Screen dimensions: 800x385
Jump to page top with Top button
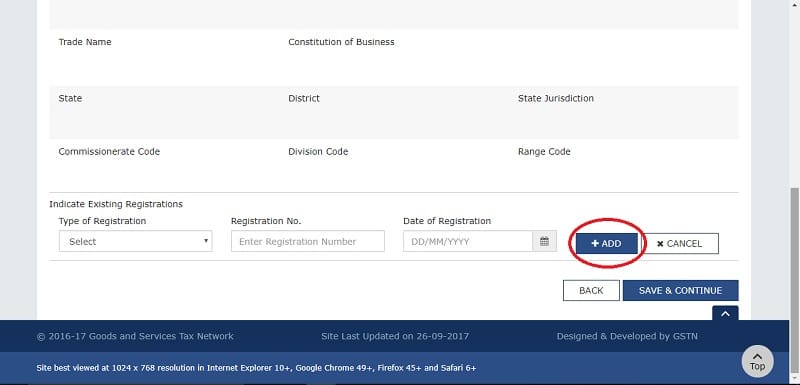(757, 361)
